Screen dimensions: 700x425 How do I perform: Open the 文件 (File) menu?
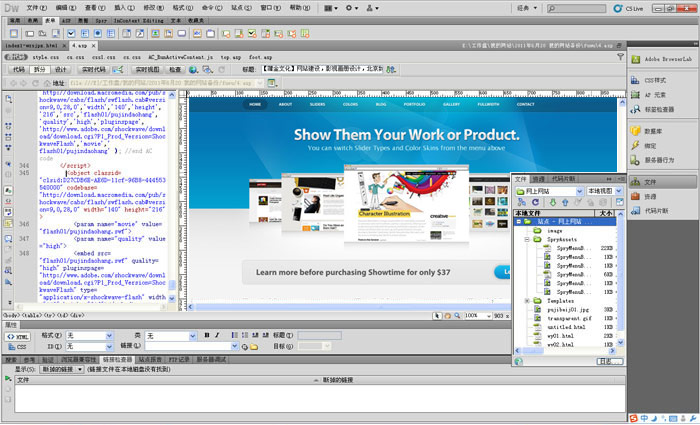click(36, 8)
